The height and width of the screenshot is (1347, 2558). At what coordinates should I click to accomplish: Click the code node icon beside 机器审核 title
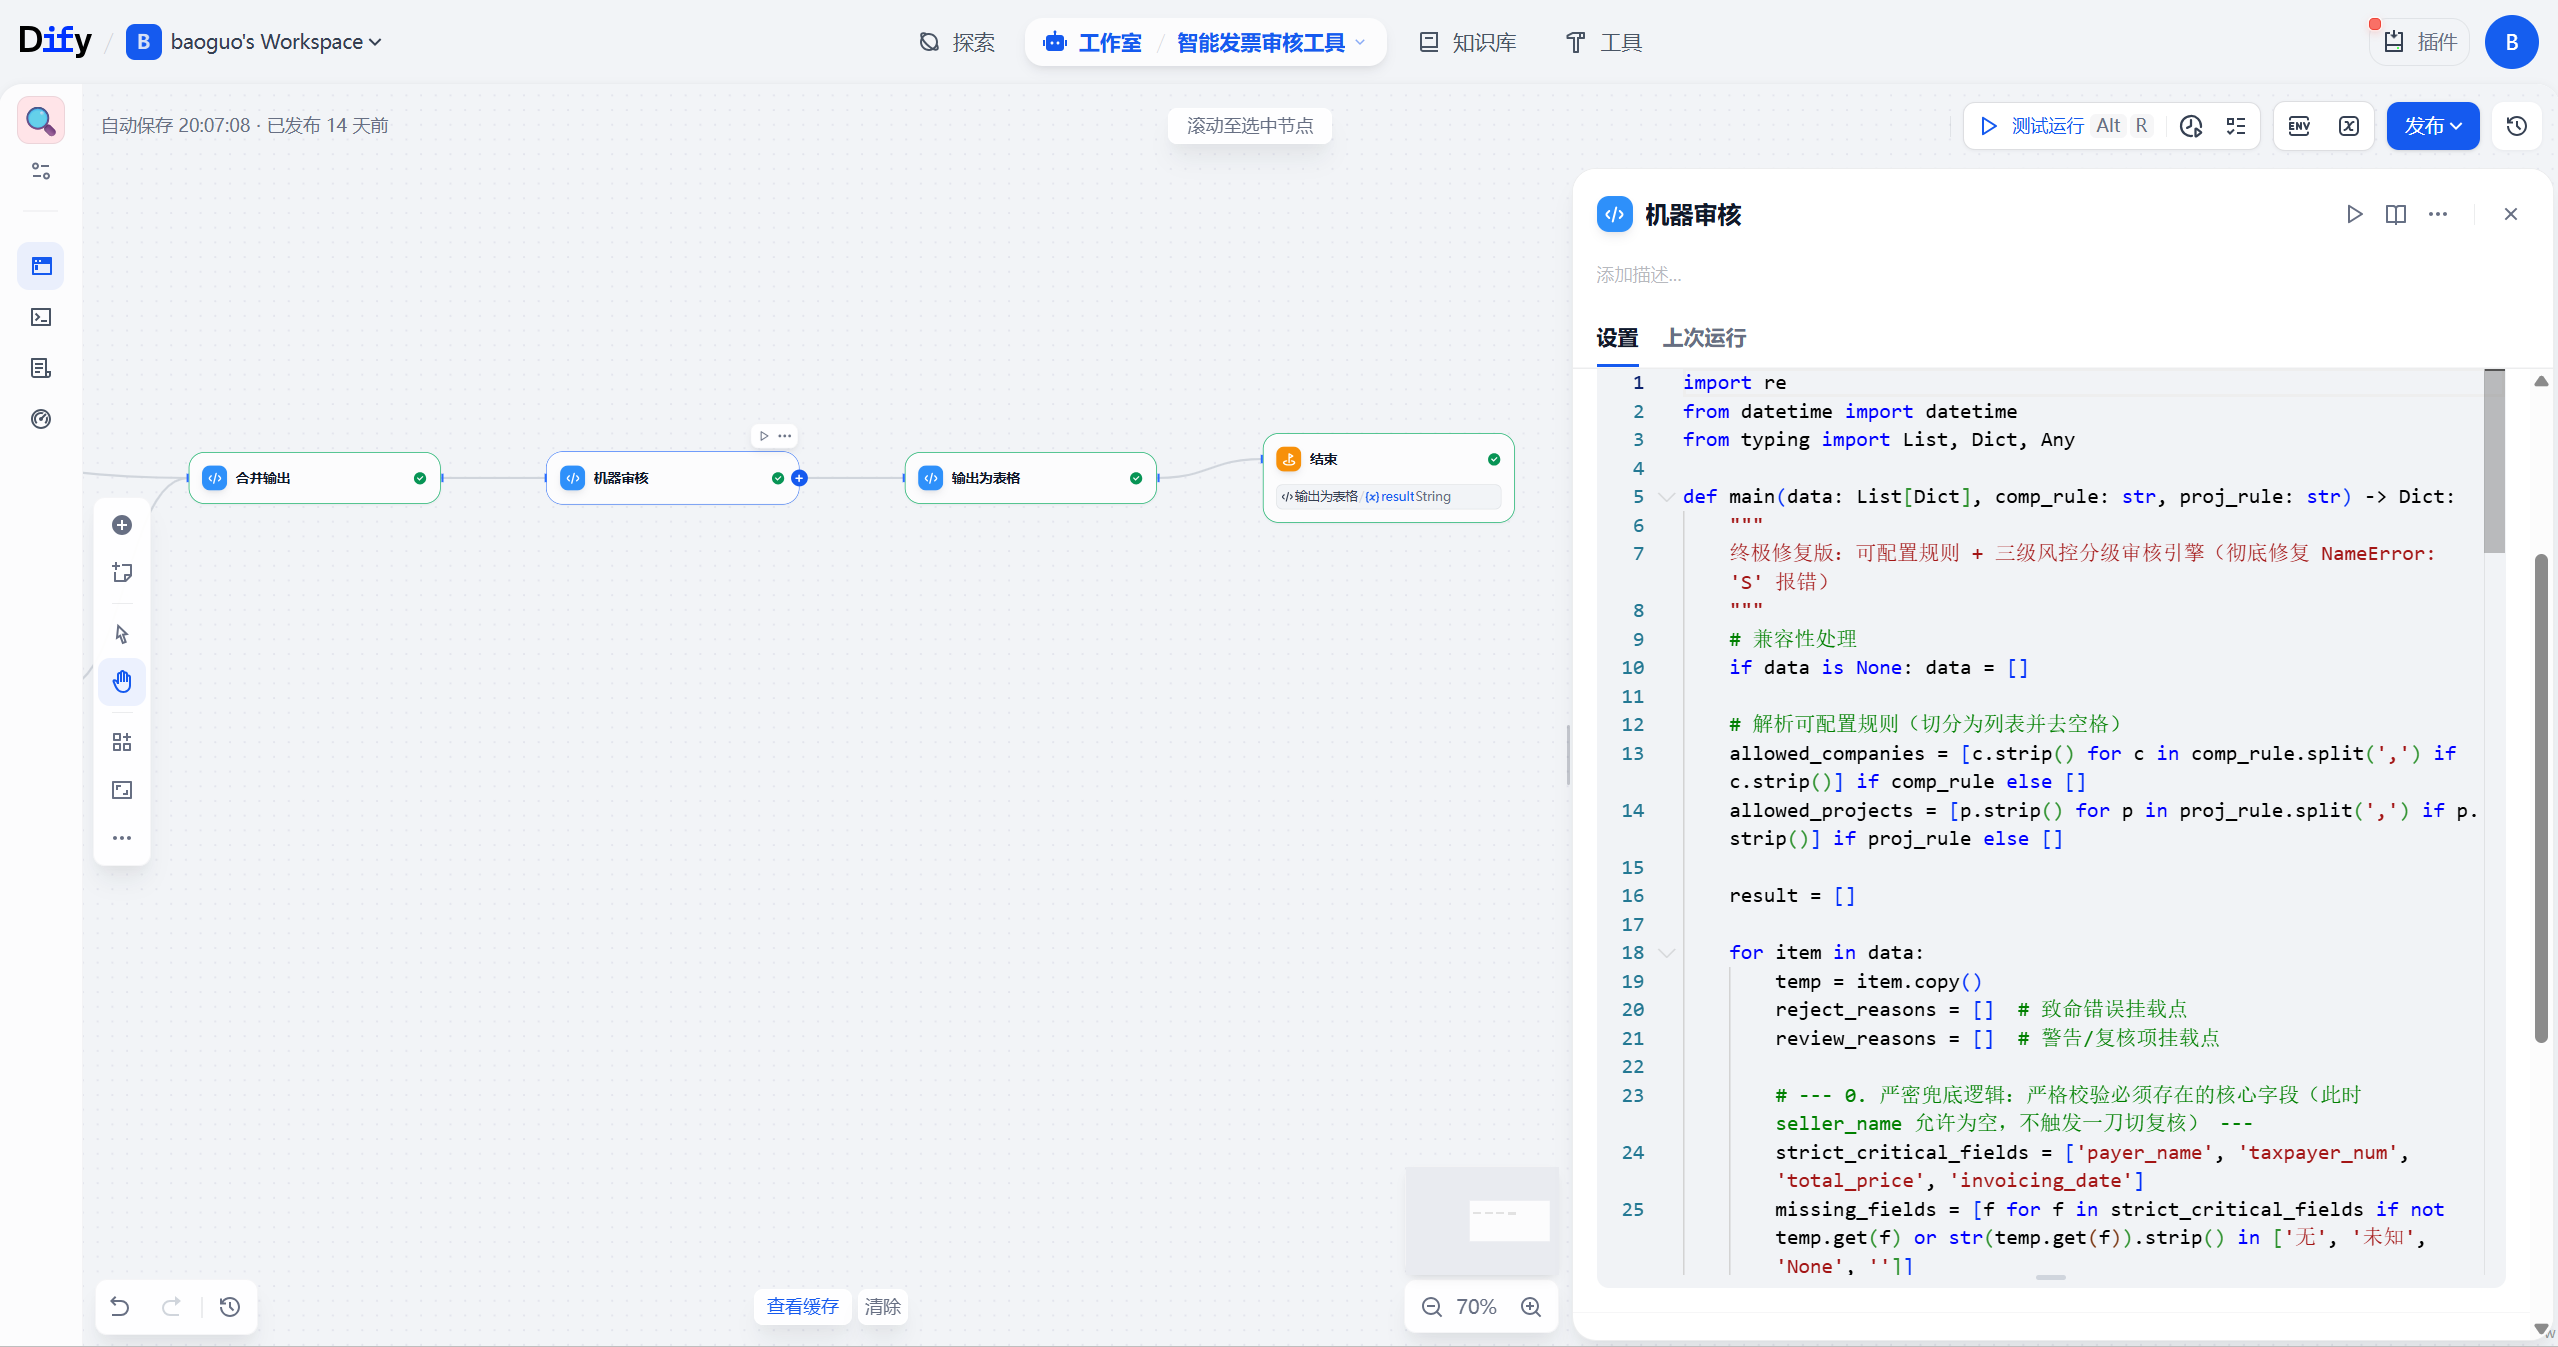tap(1615, 214)
